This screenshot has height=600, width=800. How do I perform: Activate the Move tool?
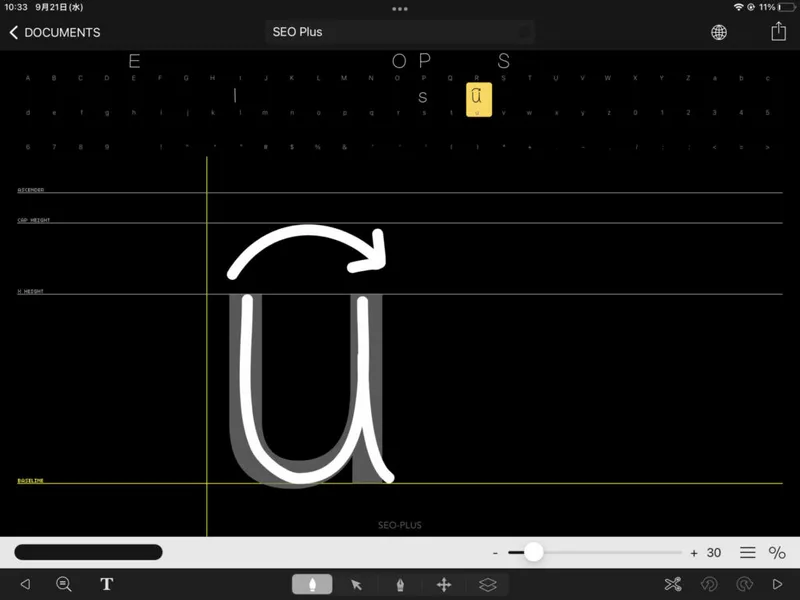(x=445, y=584)
